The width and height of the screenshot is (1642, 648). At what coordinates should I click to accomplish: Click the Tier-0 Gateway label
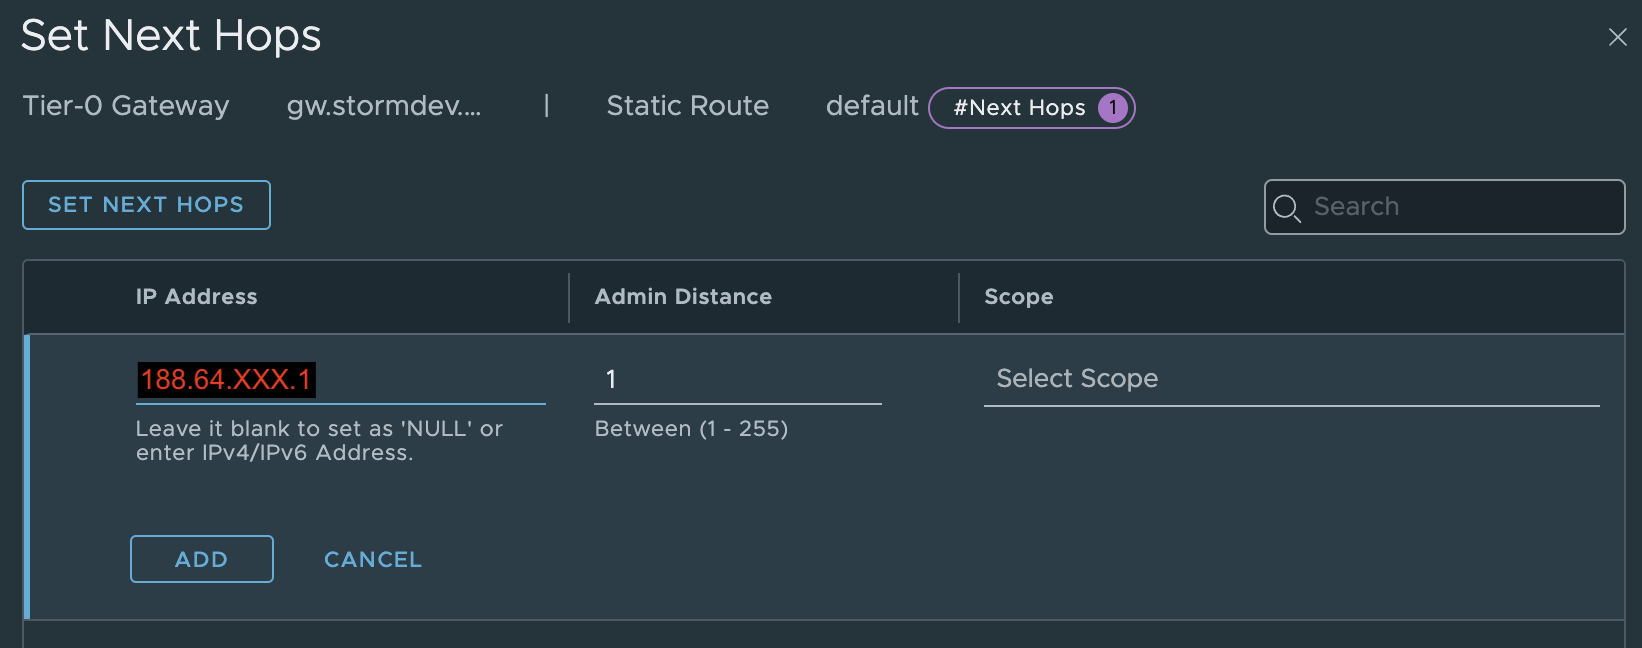click(126, 106)
